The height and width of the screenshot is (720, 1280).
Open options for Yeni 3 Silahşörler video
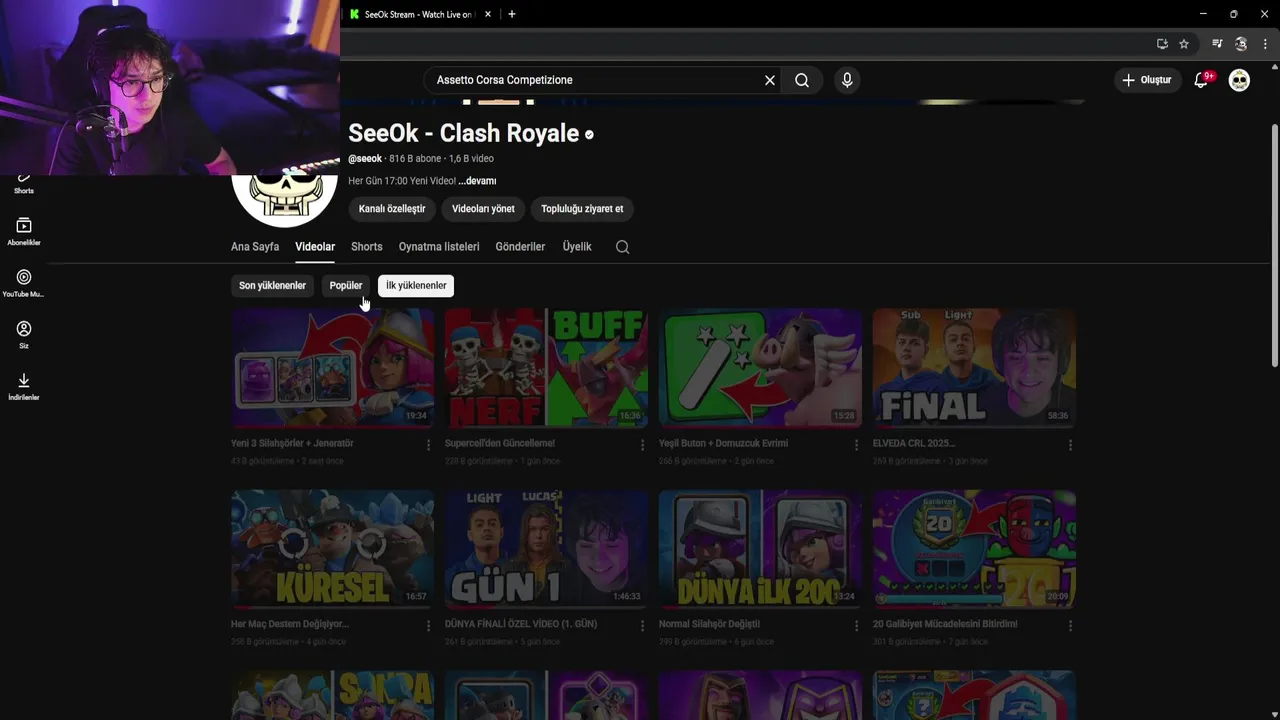[429, 444]
